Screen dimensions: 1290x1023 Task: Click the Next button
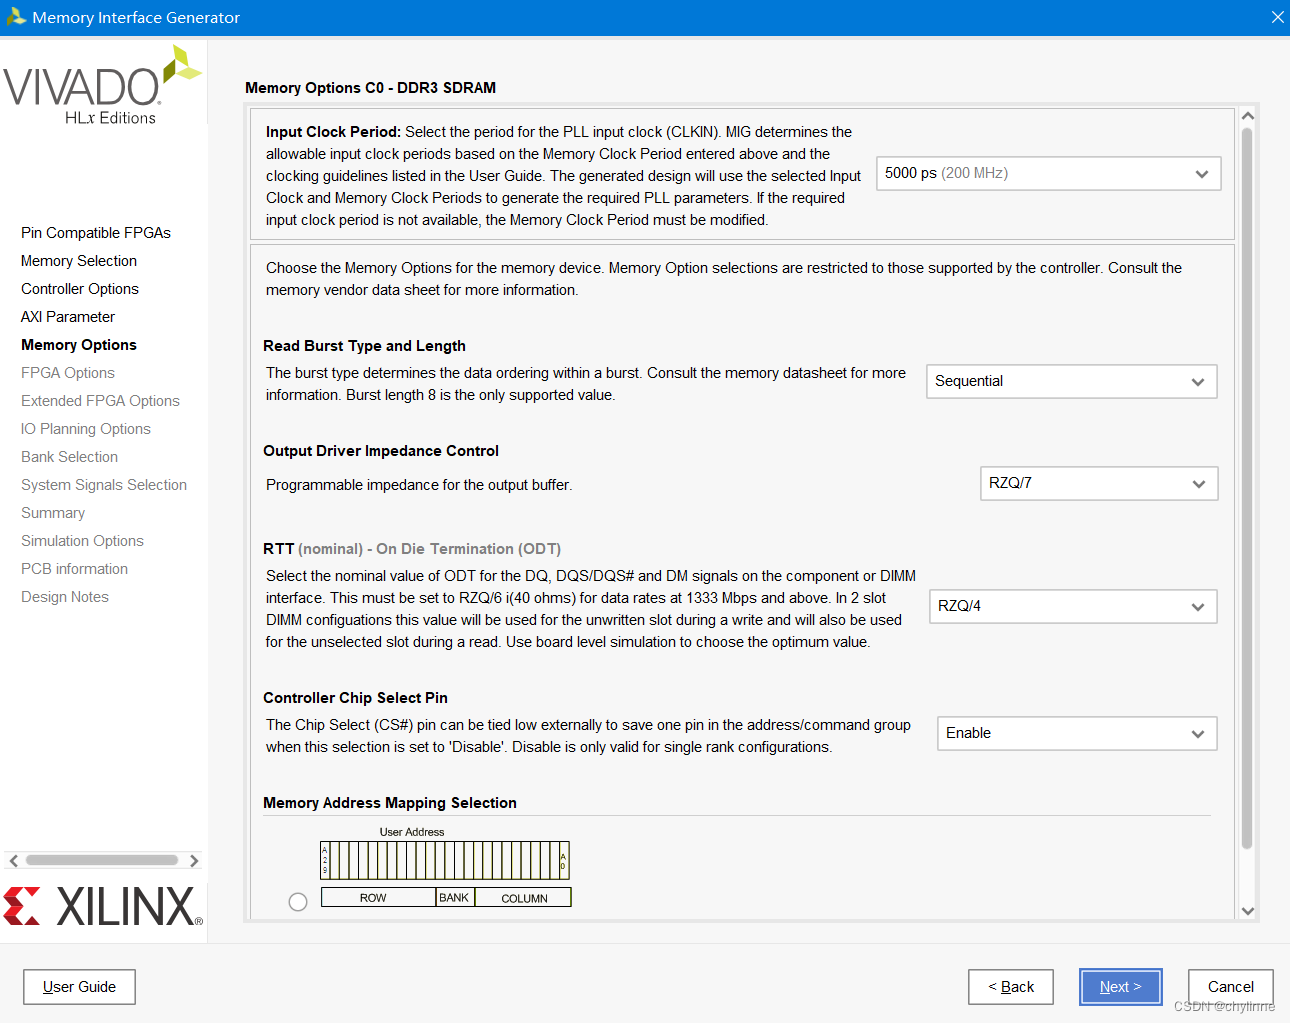point(1120,987)
